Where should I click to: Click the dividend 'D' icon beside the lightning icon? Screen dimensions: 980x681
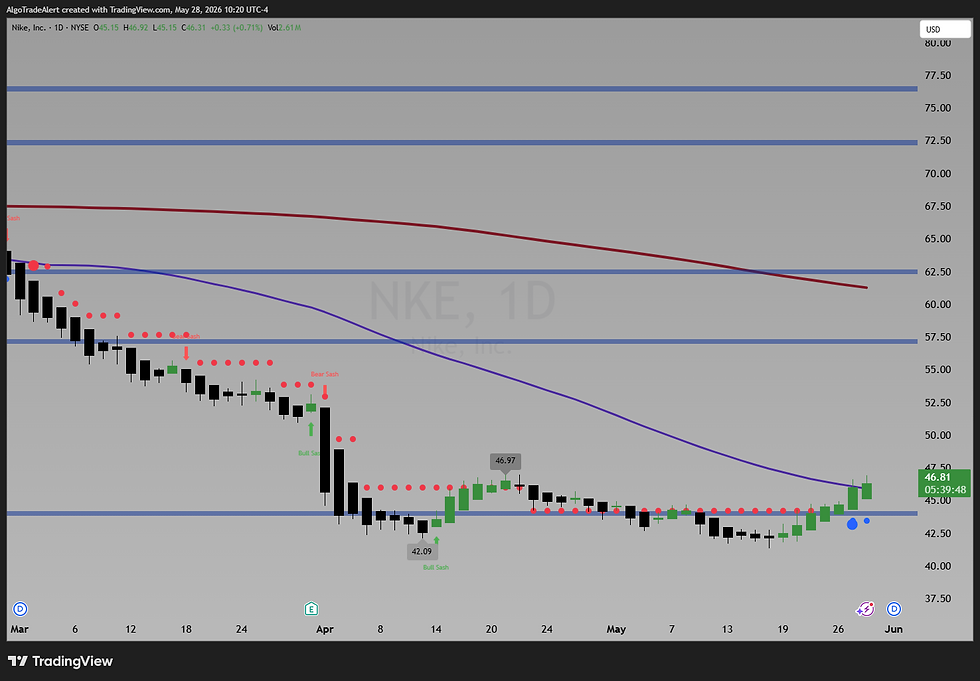coord(894,609)
